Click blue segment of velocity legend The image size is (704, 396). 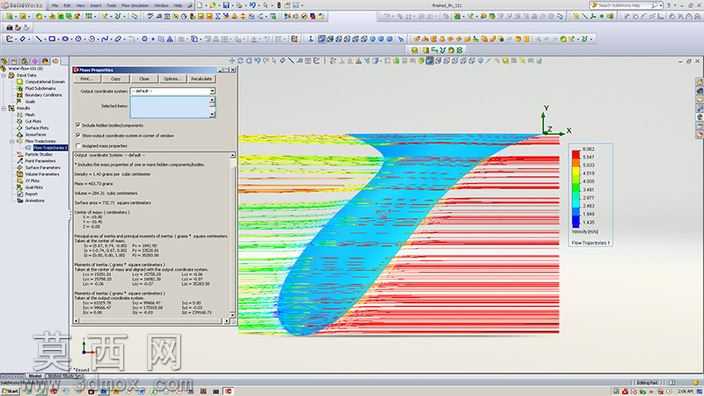[576, 221]
